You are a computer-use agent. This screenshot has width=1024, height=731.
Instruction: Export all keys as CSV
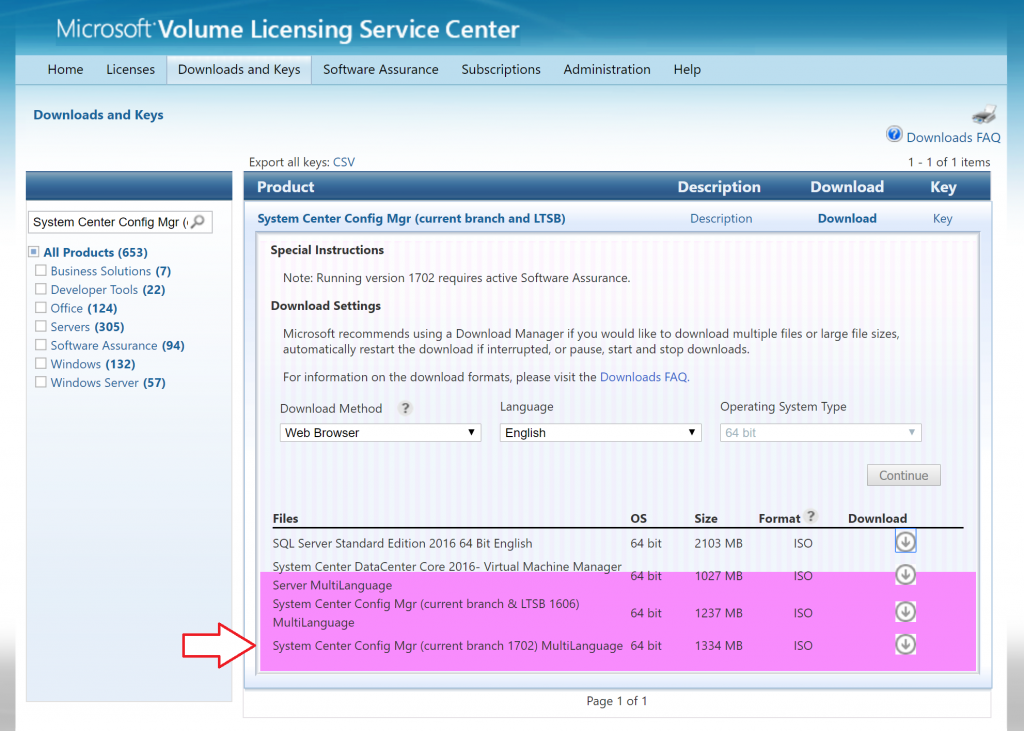point(344,162)
